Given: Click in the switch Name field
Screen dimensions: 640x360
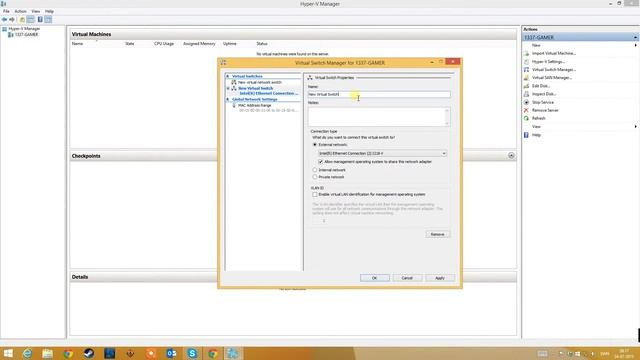Looking at the screenshot, I should point(379,94).
